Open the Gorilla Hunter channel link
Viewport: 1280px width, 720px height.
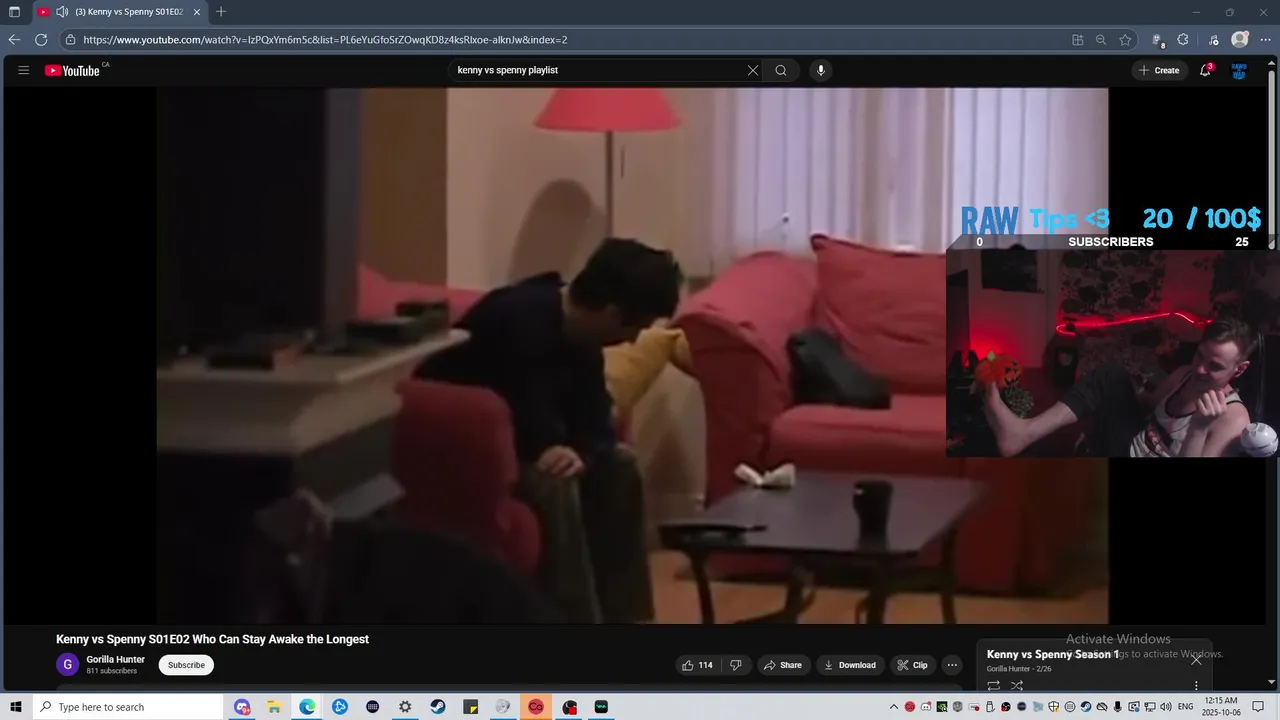(x=116, y=660)
